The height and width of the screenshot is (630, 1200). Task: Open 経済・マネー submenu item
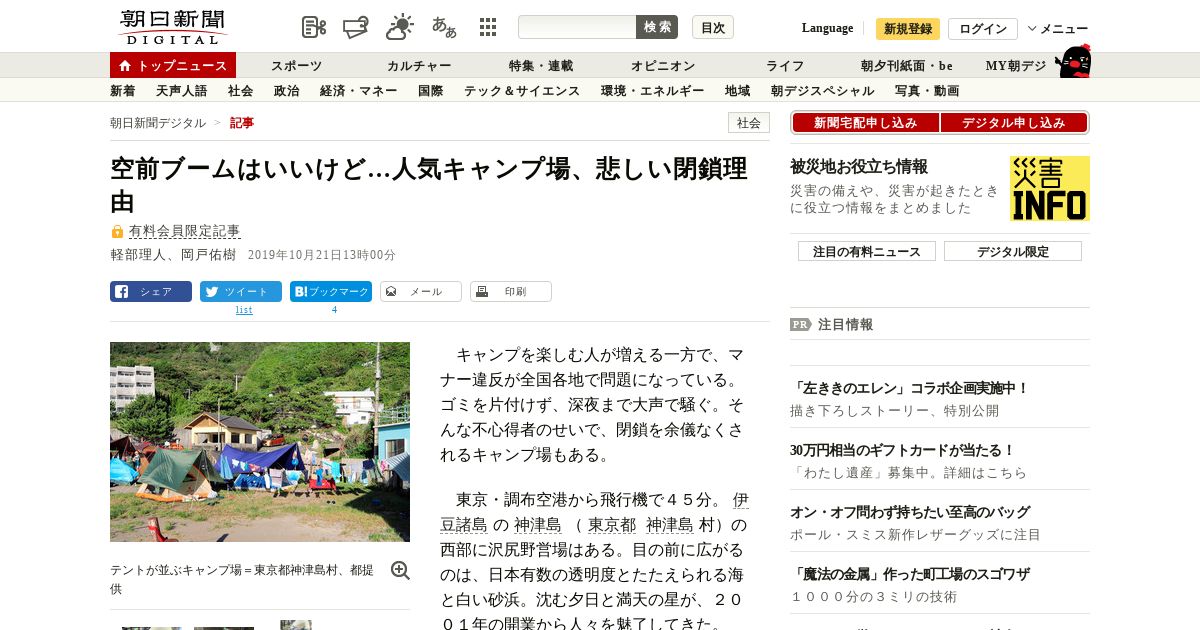pyautogui.click(x=358, y=91)
